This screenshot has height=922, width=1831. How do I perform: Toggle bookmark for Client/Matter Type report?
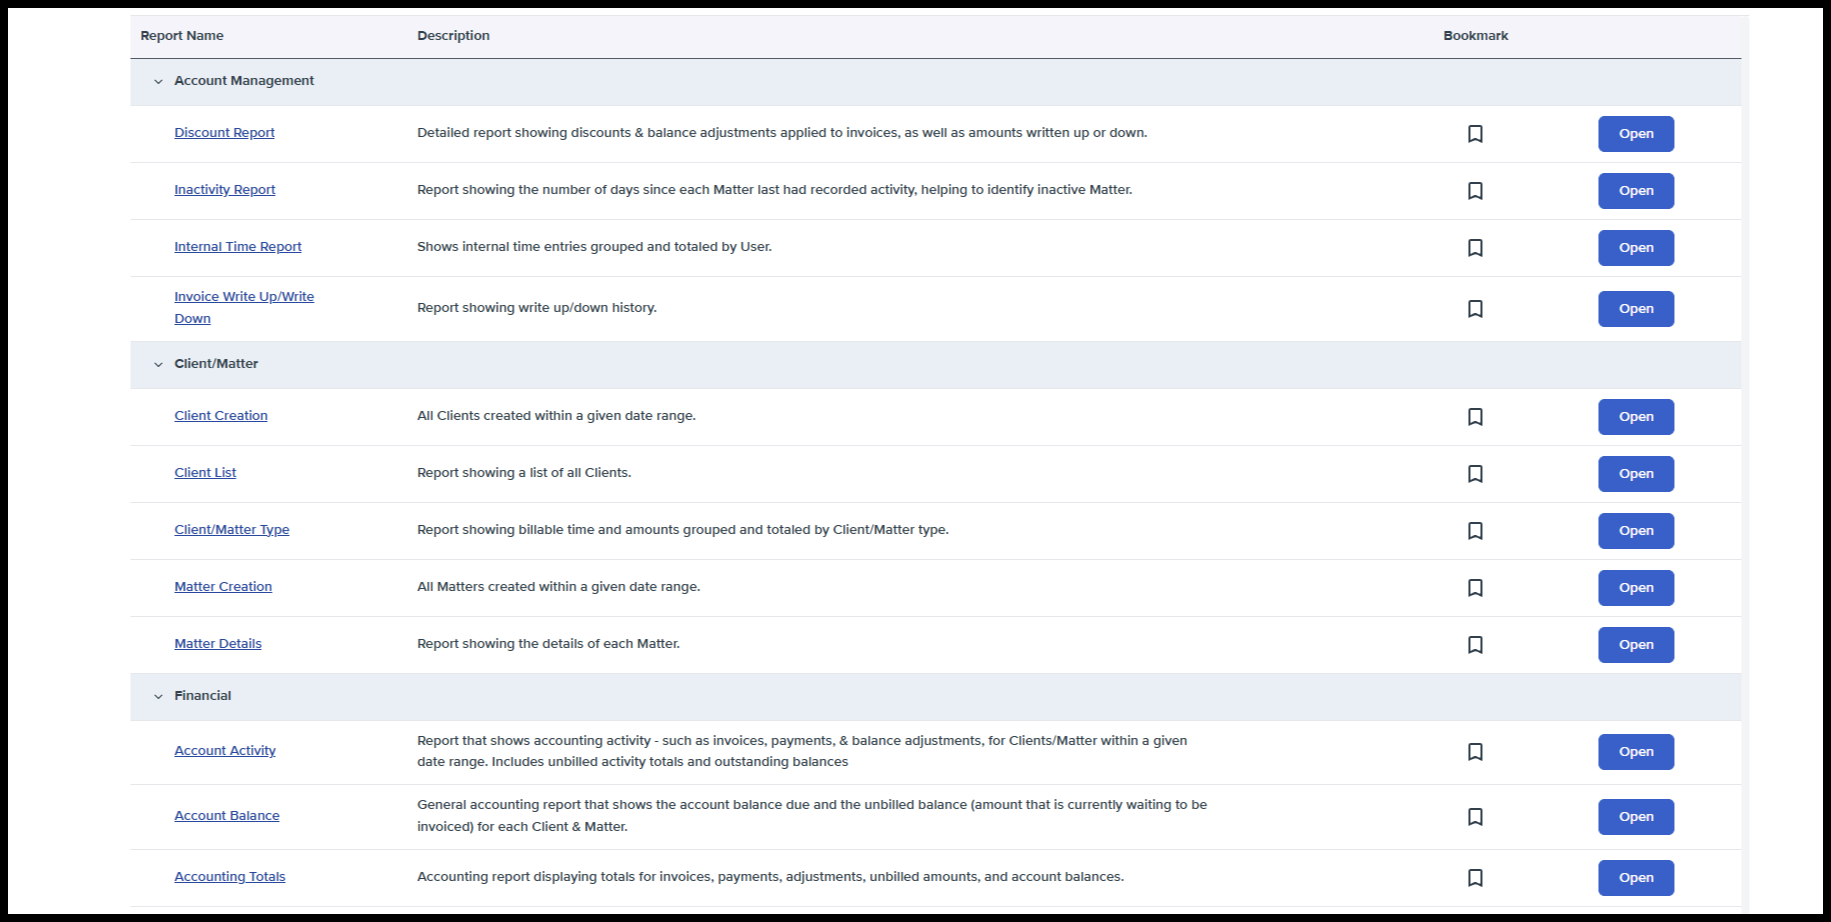pyautogui.click(x=1475, y=531)
